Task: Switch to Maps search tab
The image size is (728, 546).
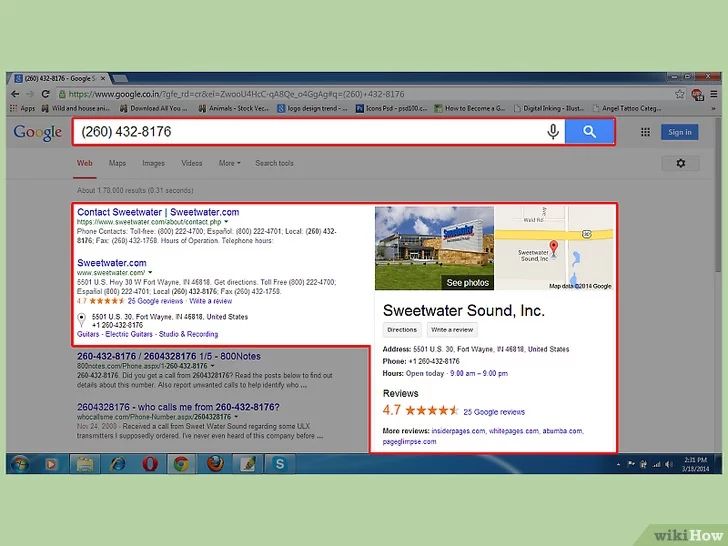Action: pyautogui.click(x=117, y=163)
